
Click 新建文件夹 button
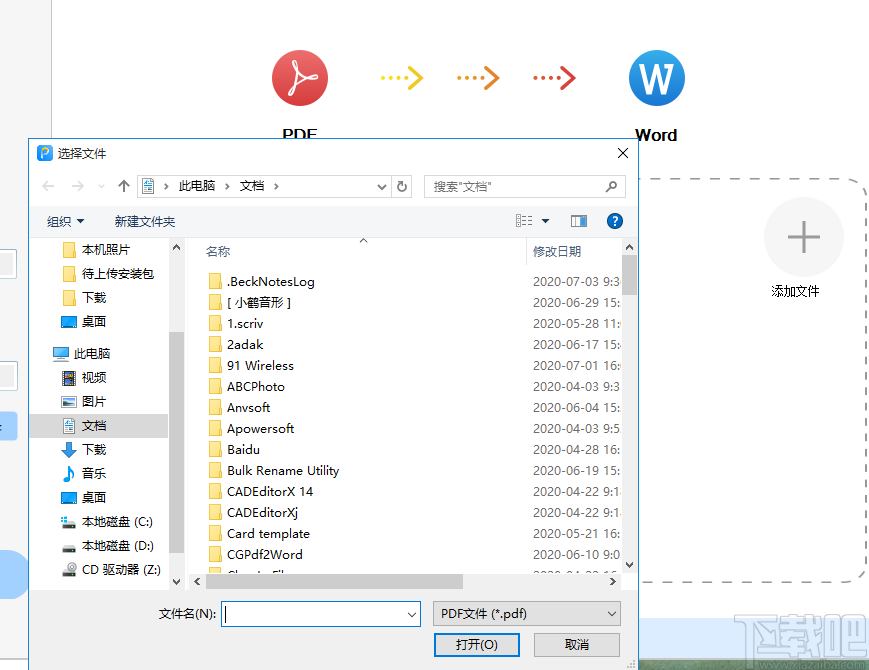[145, 222]
